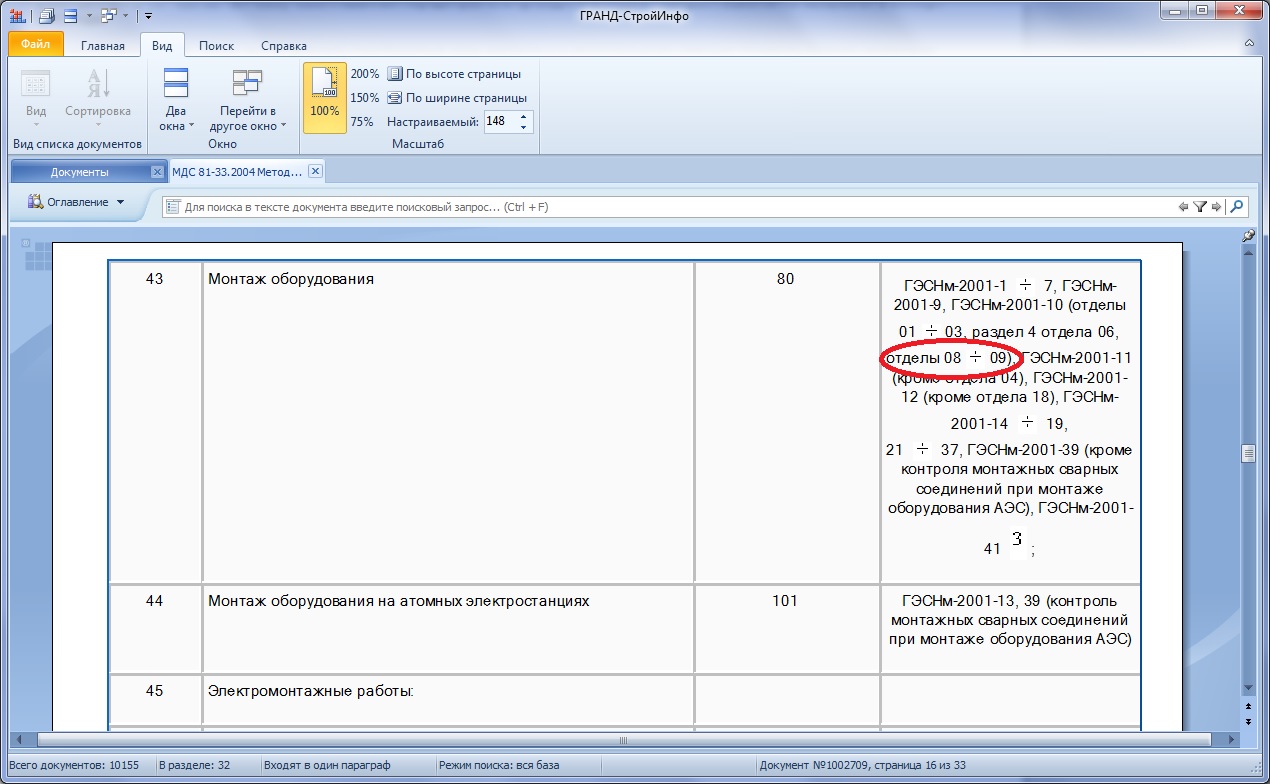Click the 100% zoom button

pyautogui.click(x=324, y=97)
